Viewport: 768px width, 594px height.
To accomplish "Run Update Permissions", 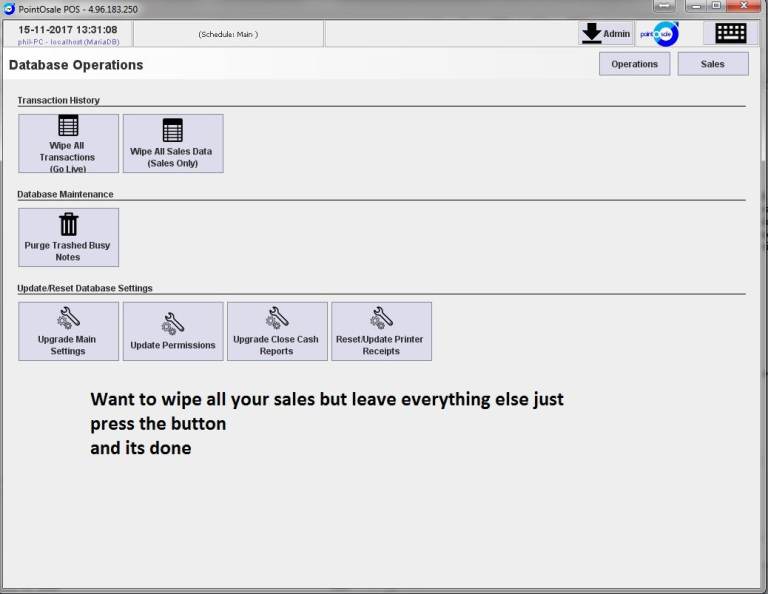I will pyautogui.click(x=173, y=331).
